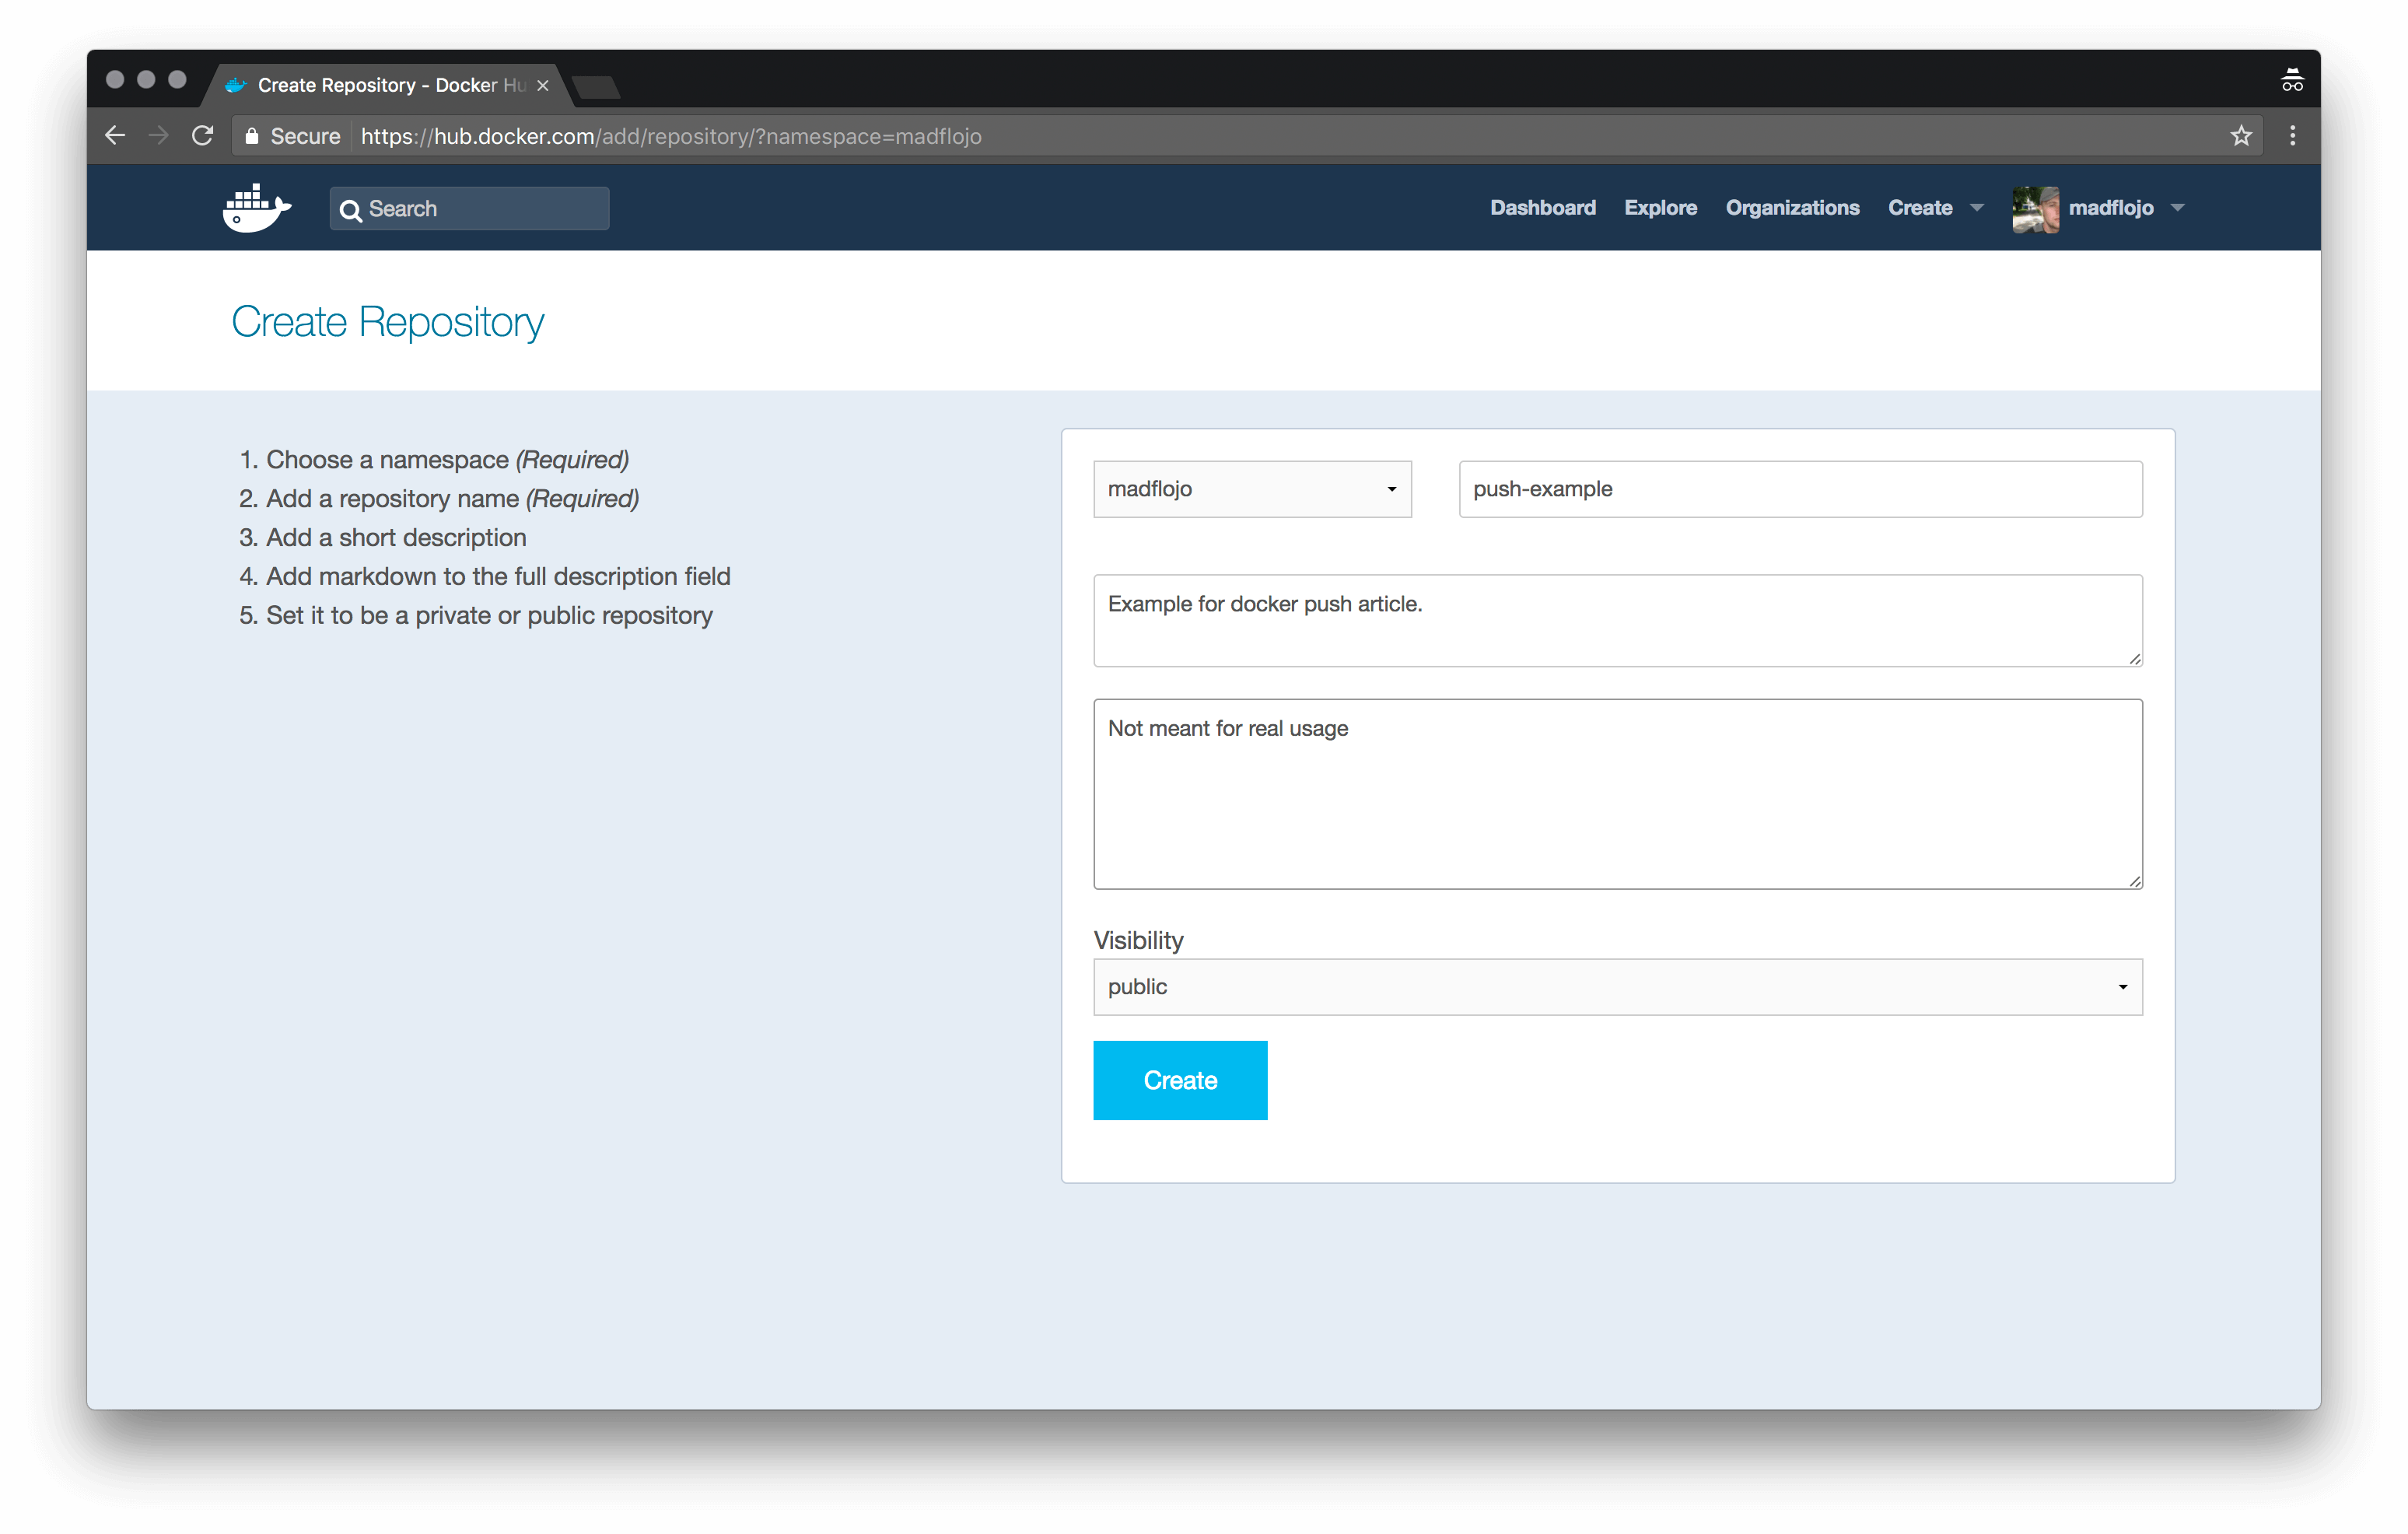Click 'Set it to be a private or public repository'
The height and width of the screenshot is (1534, 2408).
[x=489, y=616]
